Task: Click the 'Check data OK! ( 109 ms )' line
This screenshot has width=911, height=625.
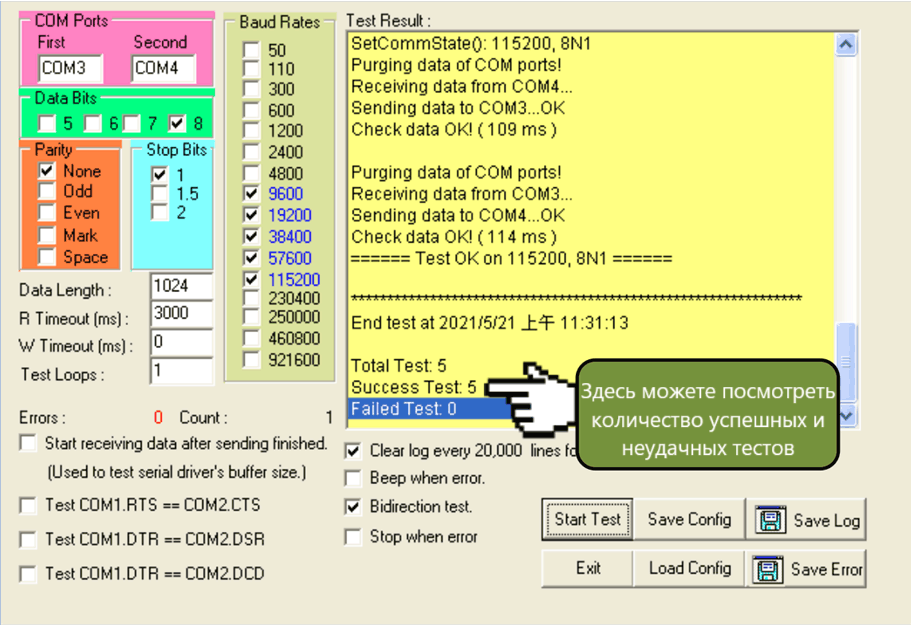Action: [x=454, y=130]
